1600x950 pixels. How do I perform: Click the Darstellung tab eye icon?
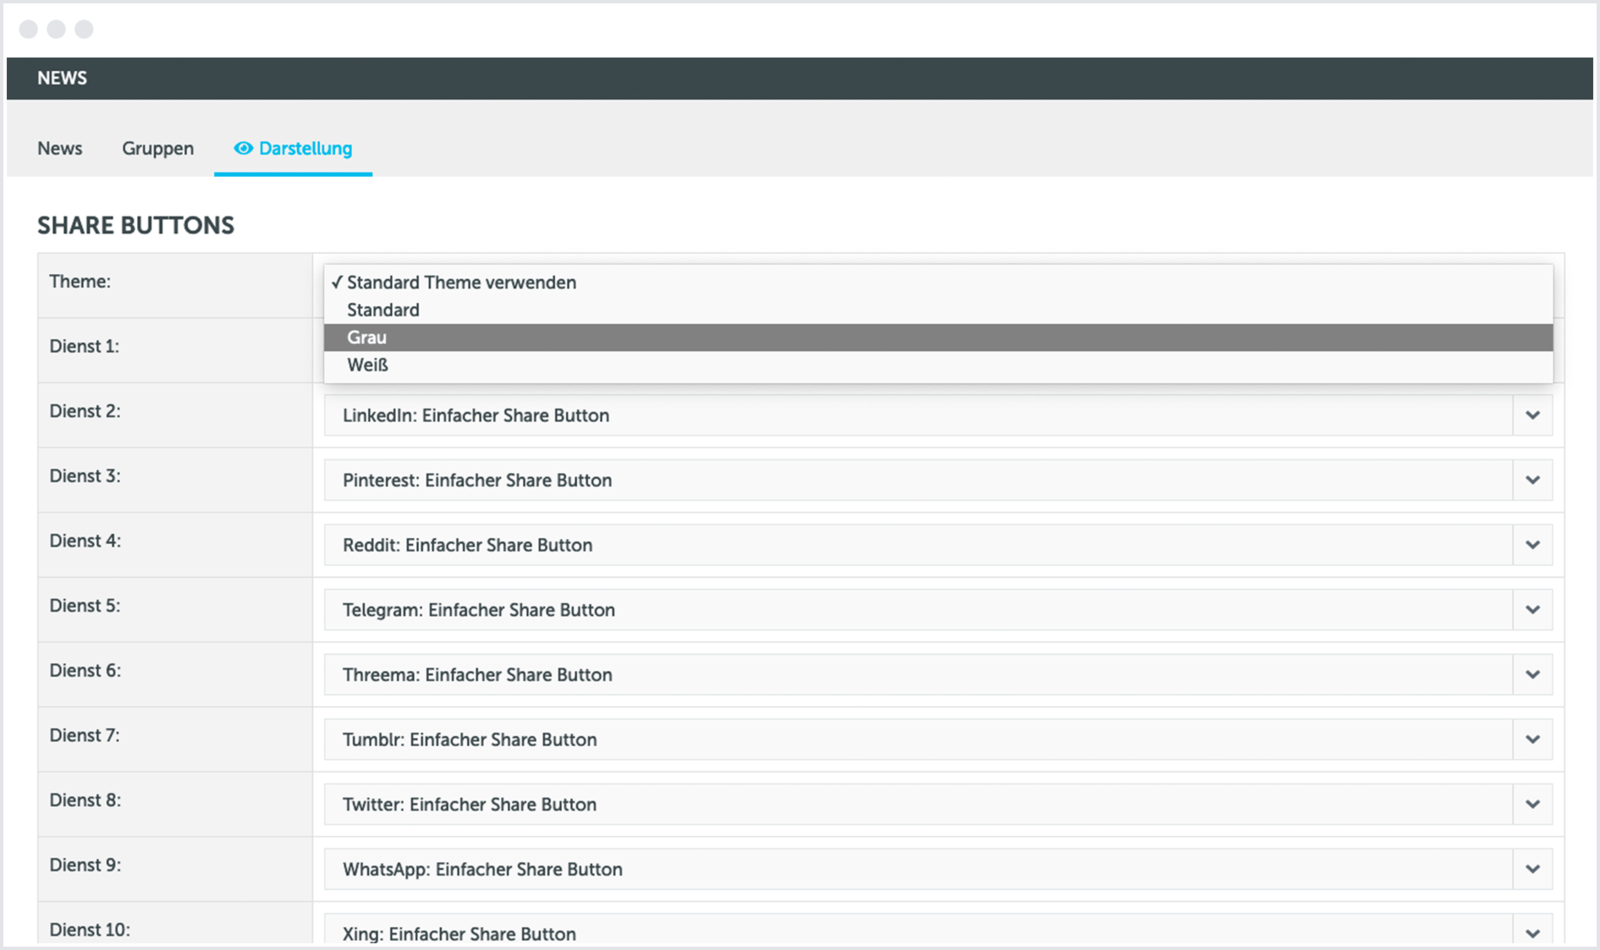(x=243, y=148)
